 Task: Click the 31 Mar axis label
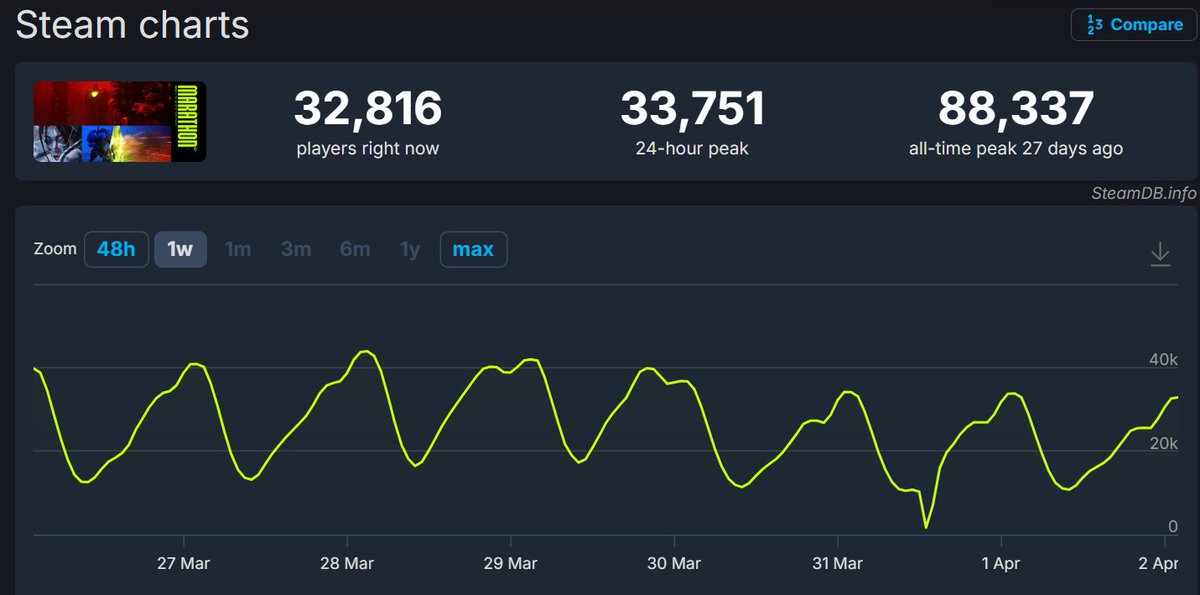[x=836, y=563]
